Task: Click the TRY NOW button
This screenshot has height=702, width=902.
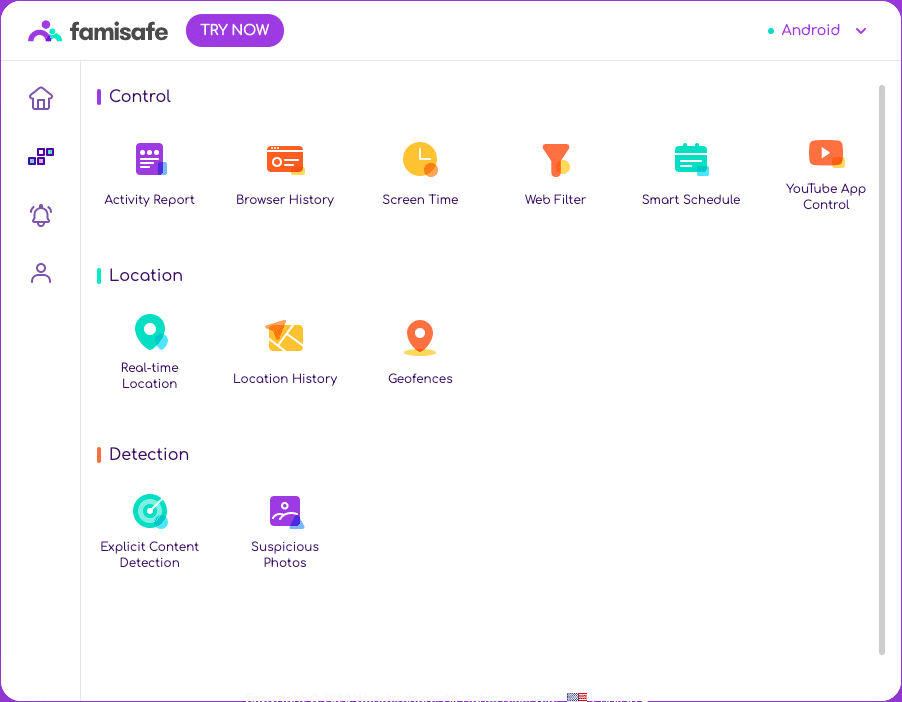Action: [235, 30]
